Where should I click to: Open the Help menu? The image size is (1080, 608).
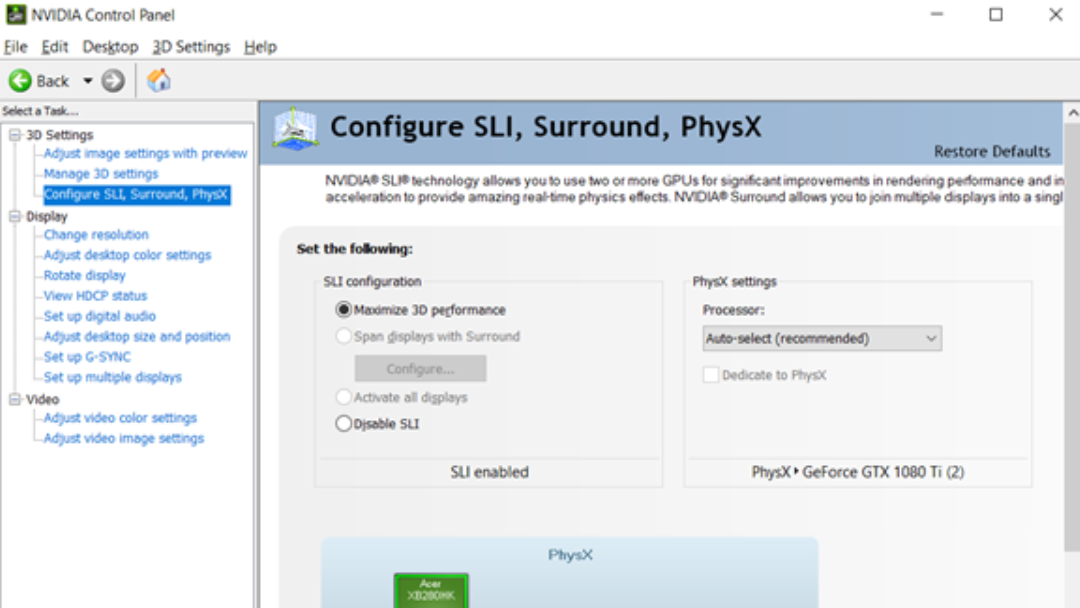pos(260,47)
